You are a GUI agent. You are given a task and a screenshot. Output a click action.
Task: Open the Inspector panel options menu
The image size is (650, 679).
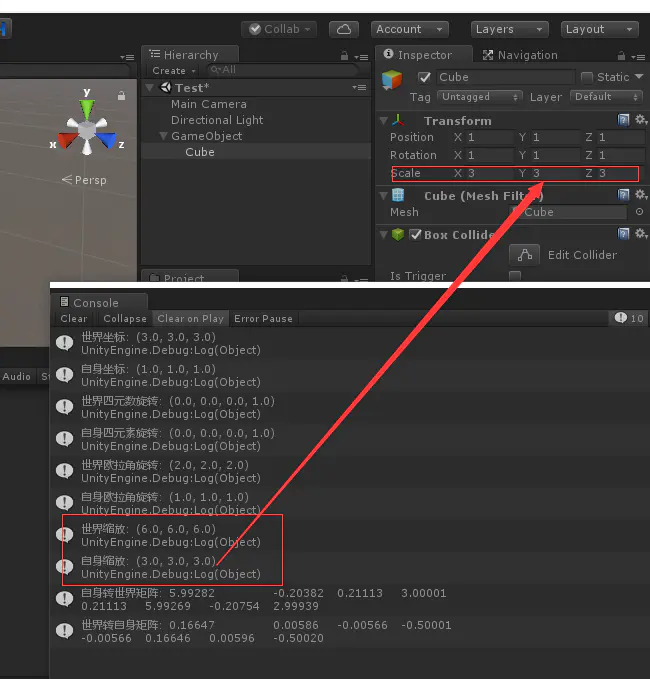(638, 57)
